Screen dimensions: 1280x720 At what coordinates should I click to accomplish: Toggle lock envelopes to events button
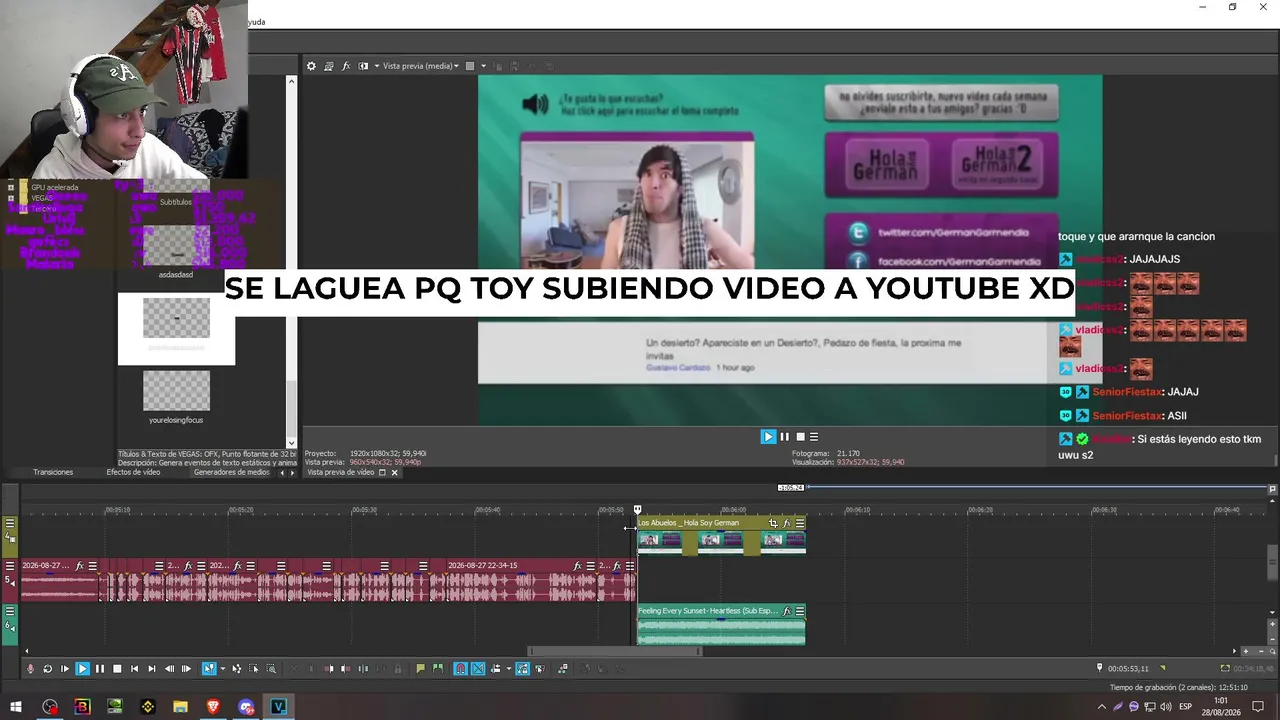click(x=522, y=669)
